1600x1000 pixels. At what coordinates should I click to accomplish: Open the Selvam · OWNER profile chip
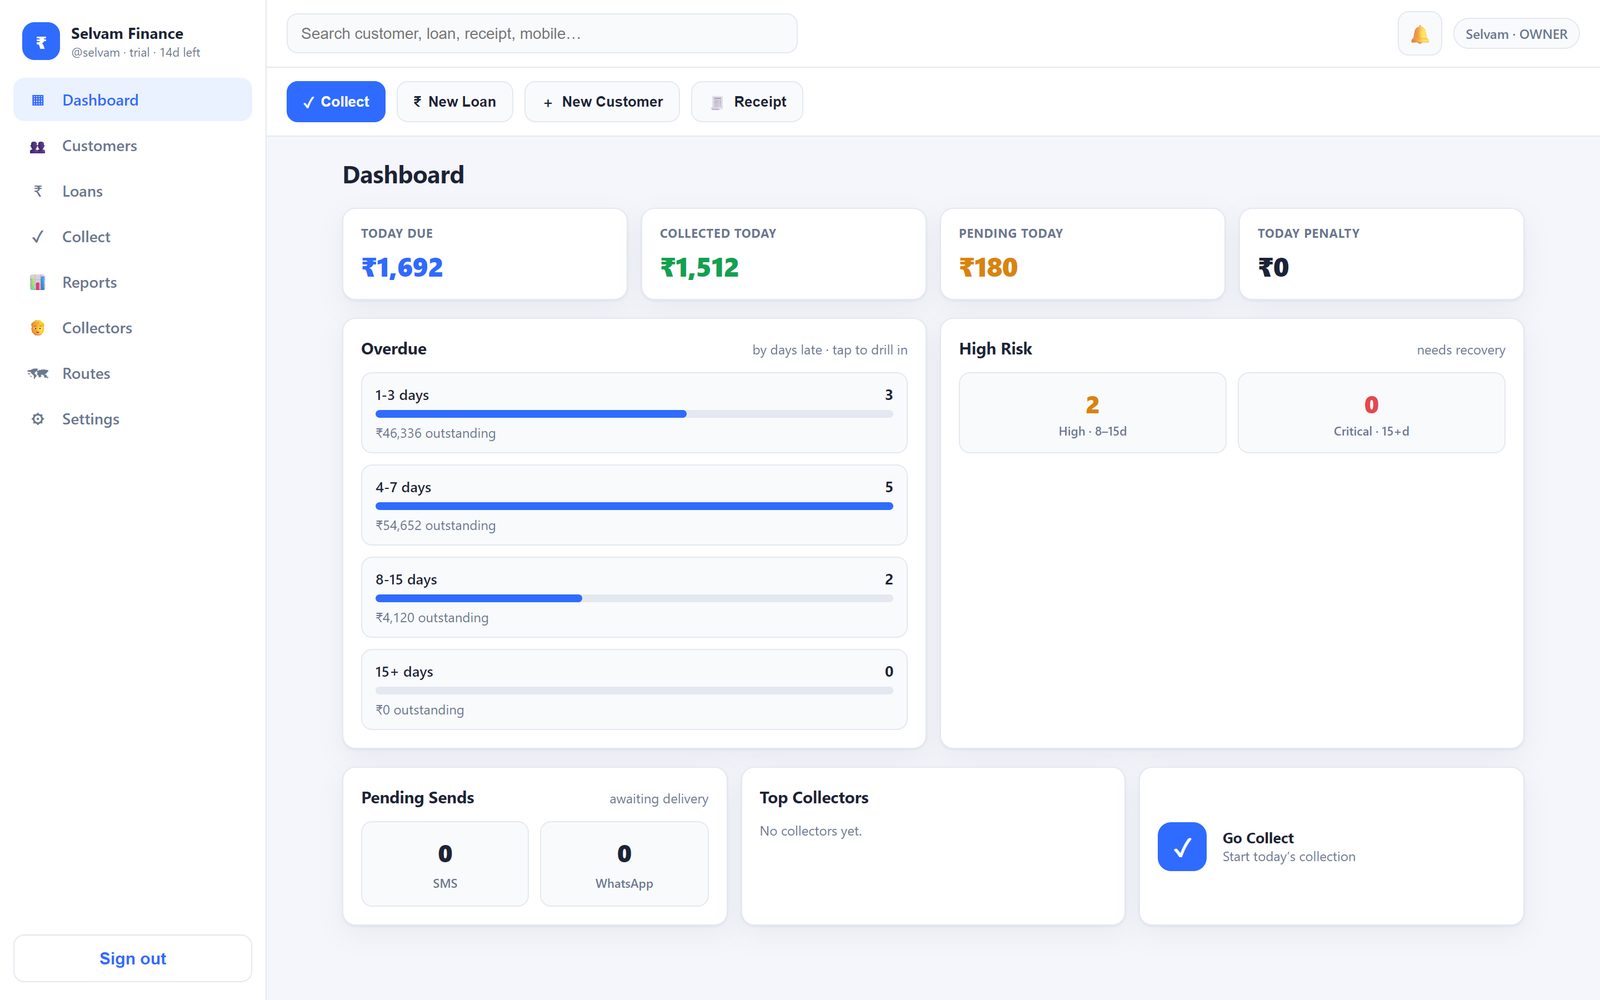[1516, 34]
